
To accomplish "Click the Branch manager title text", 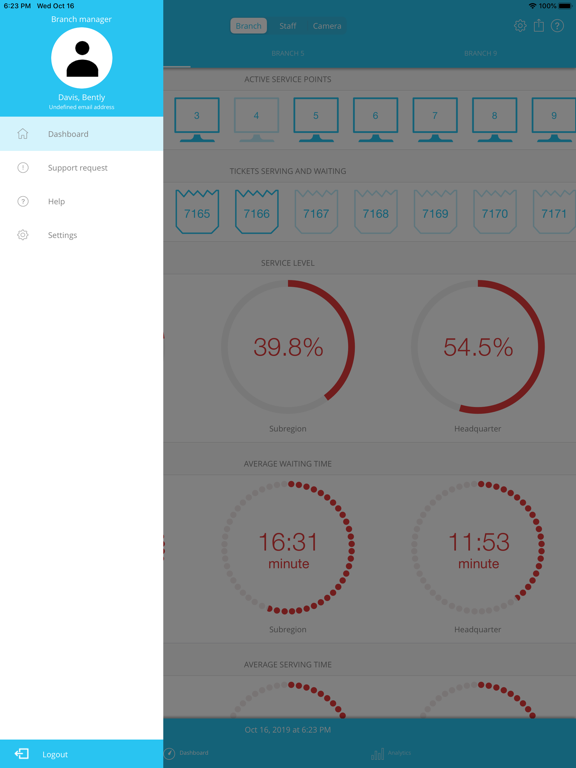I will click(x=81, y=19).
